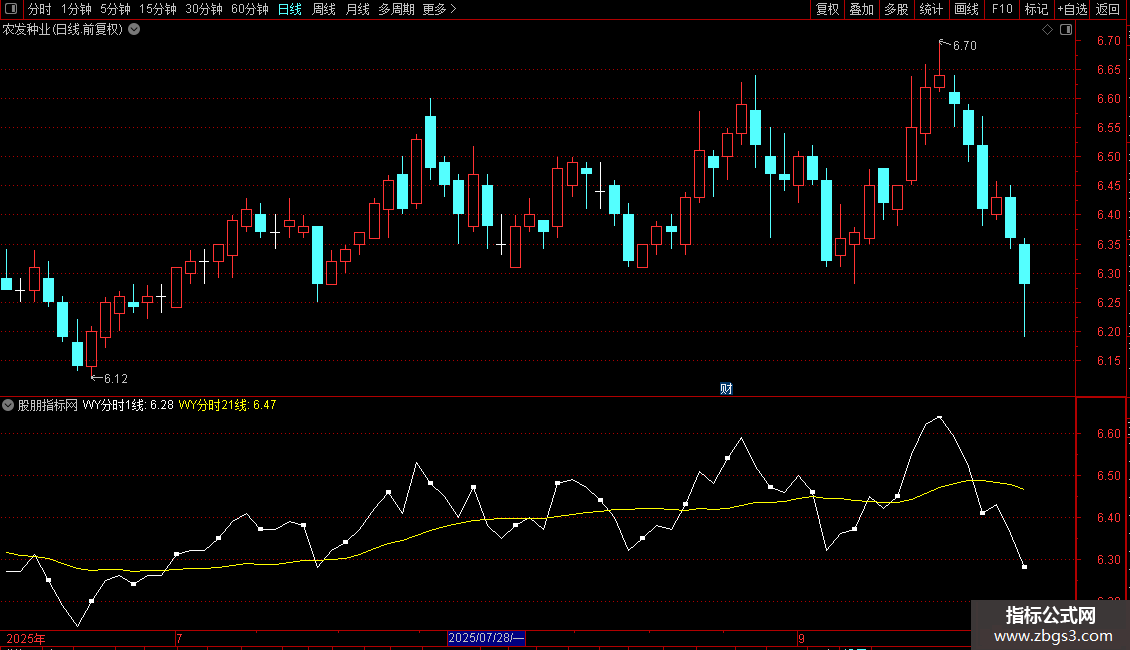Click the 6.60 label on the indicator axis
This screenshot has height=650, width=1130.
click(1108, 433)
